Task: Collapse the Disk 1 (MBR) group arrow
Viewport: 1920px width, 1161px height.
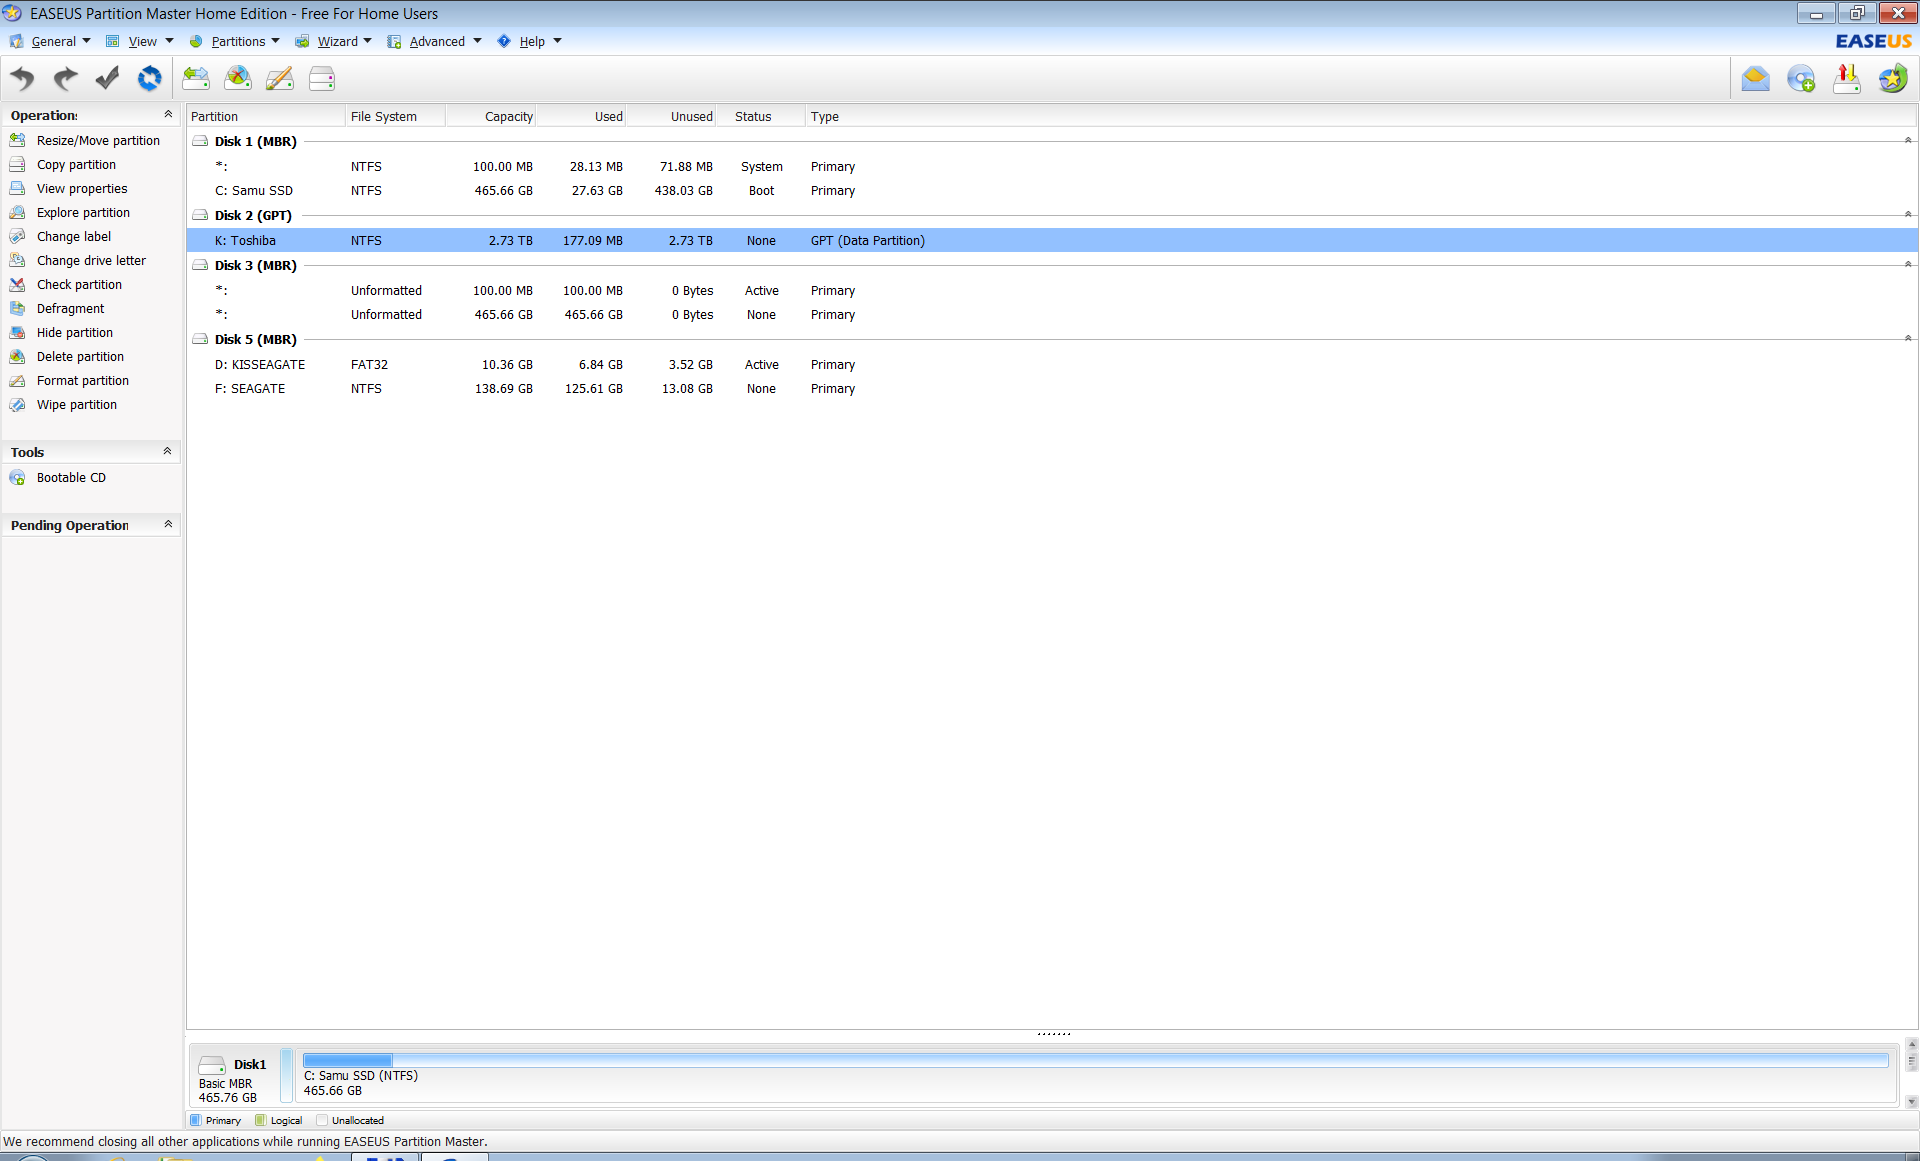Action: (x=1908, y=140)
